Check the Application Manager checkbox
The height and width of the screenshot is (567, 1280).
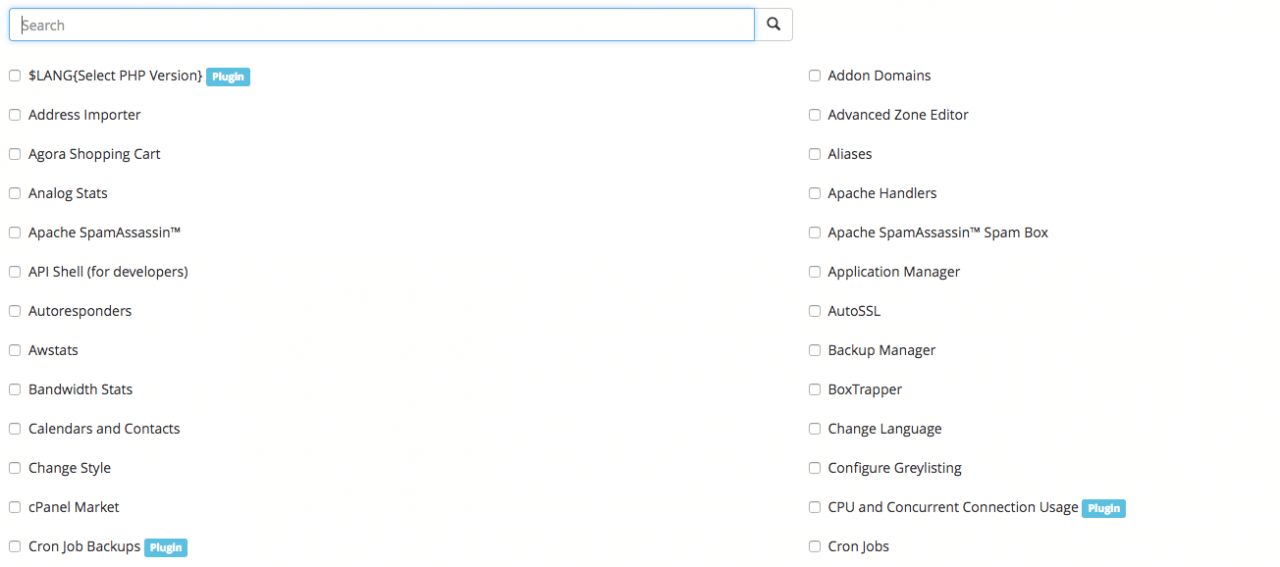[x=815, y=272]
